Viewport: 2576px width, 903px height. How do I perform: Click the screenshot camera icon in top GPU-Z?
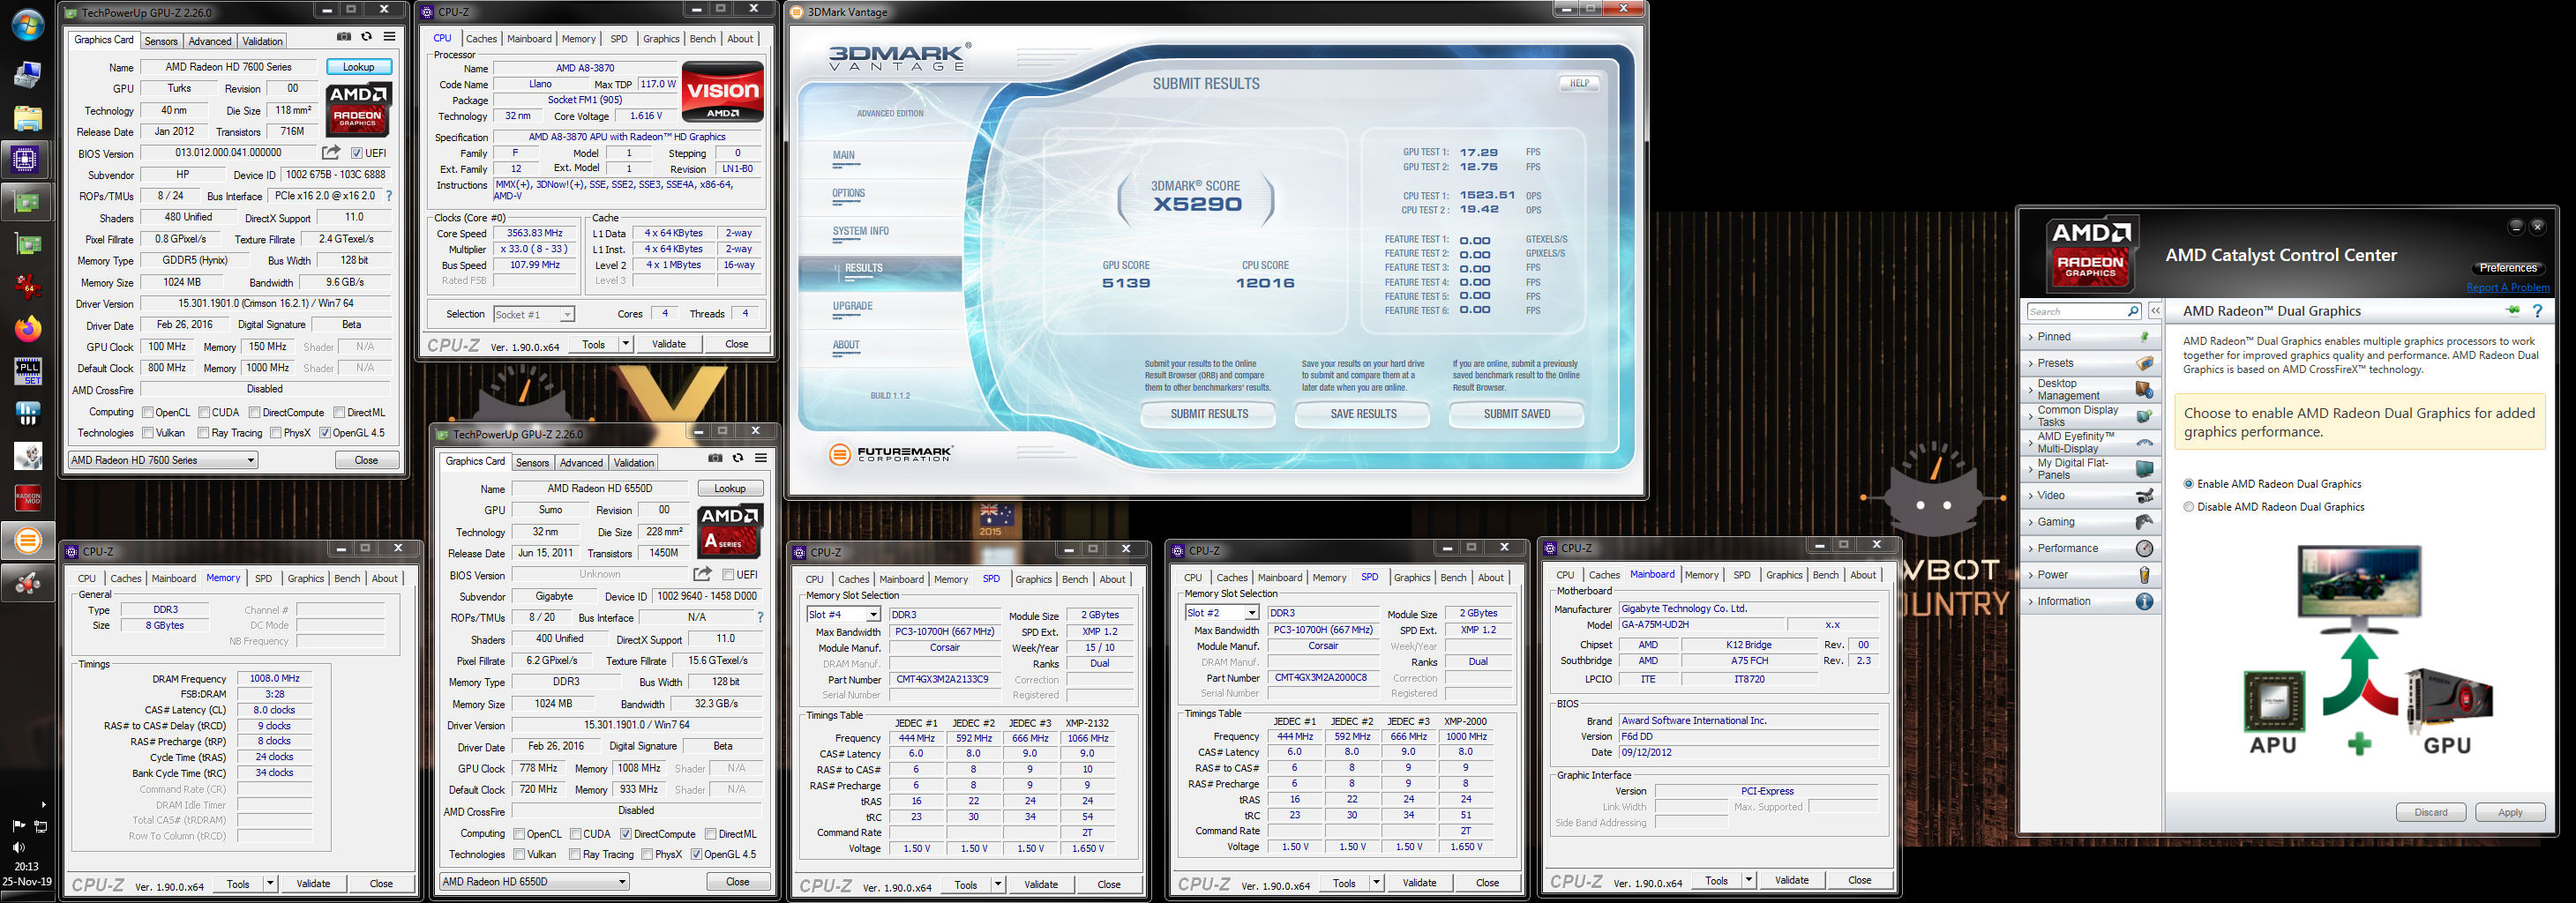click(344, 37)
